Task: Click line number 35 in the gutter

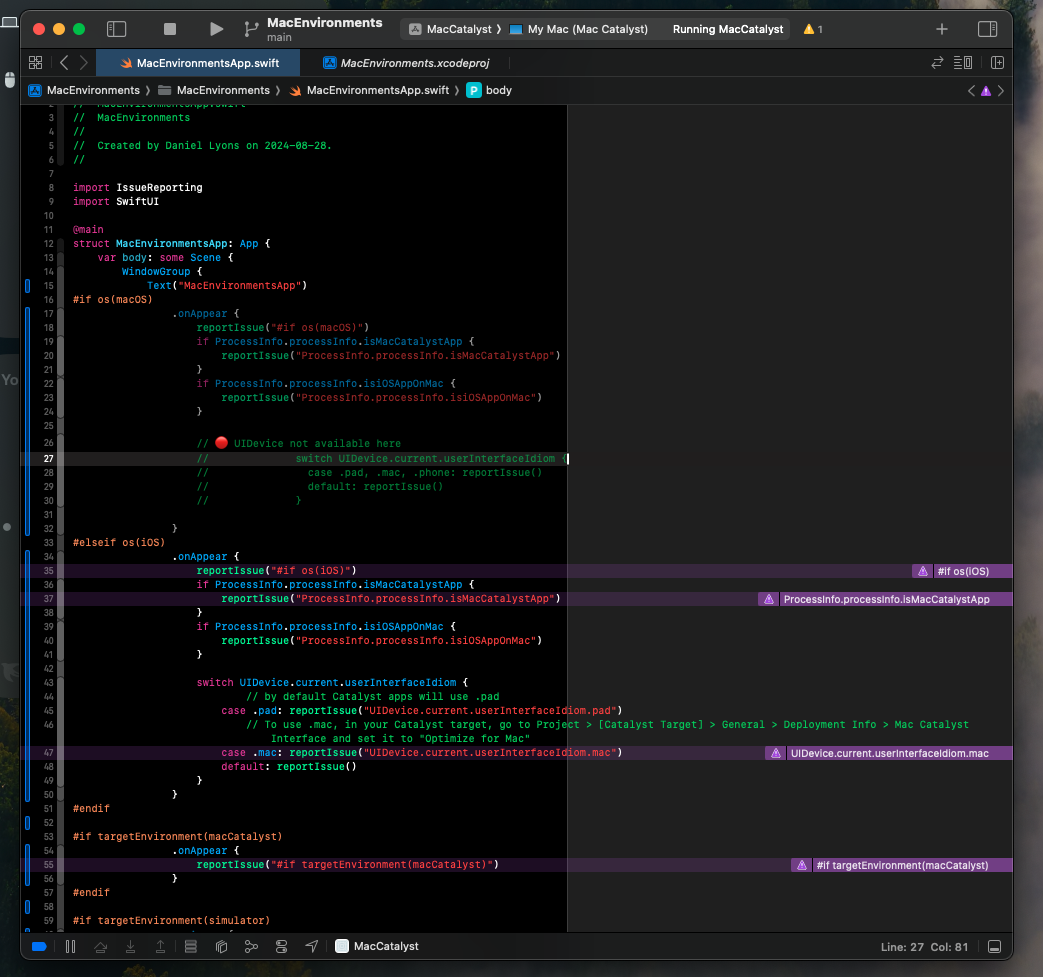Action: coord(49,571)
